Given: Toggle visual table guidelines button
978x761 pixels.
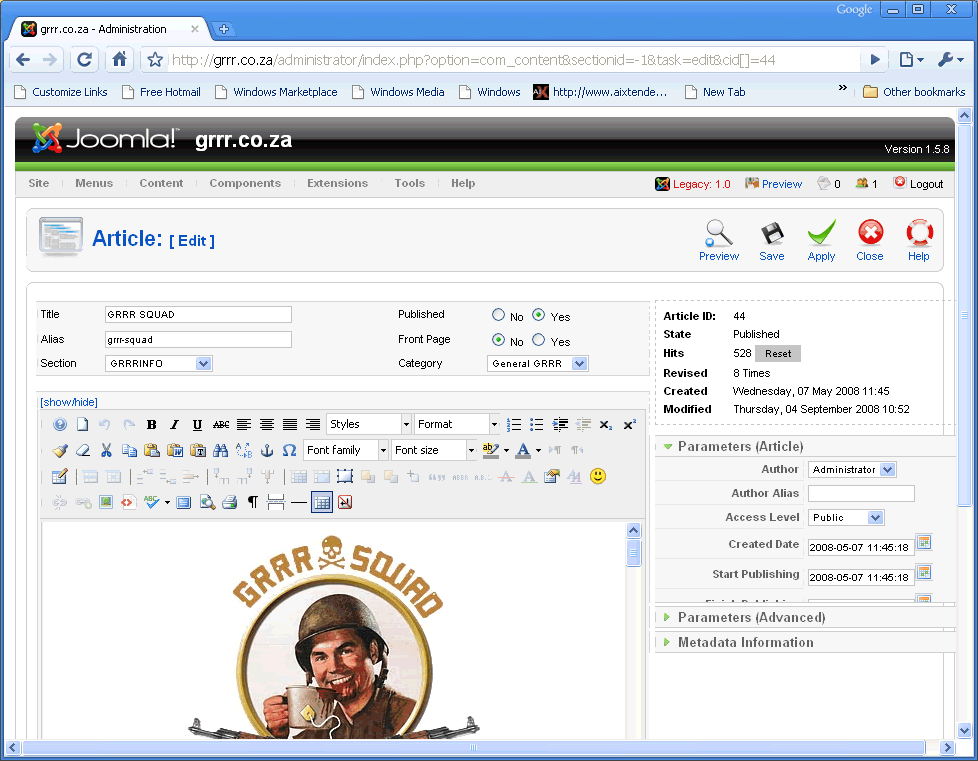Looking at the screenshot, I should tap(322, 502).
